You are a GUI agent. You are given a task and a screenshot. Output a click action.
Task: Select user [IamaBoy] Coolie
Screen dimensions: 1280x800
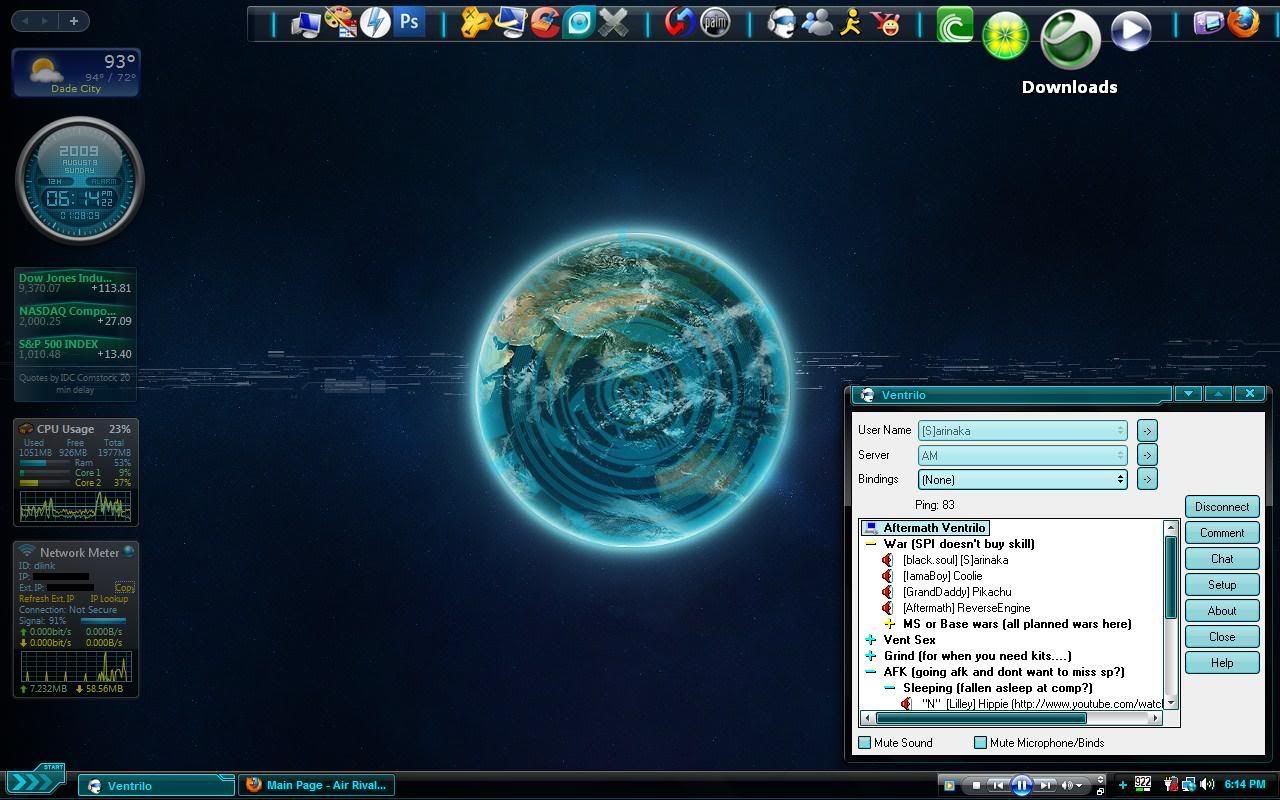tap(942, 576)
